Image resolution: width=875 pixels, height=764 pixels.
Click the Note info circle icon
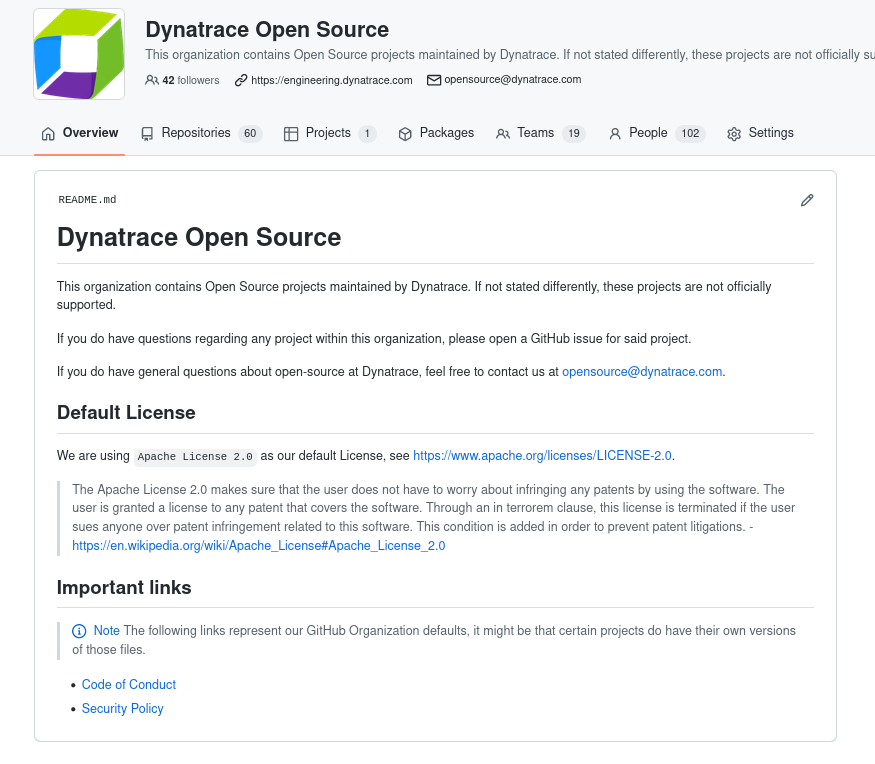[79, 631]
